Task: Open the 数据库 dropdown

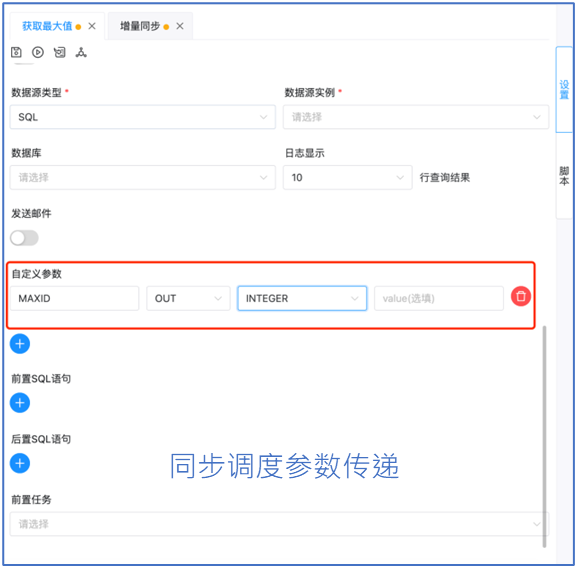Action: point(143,177)
